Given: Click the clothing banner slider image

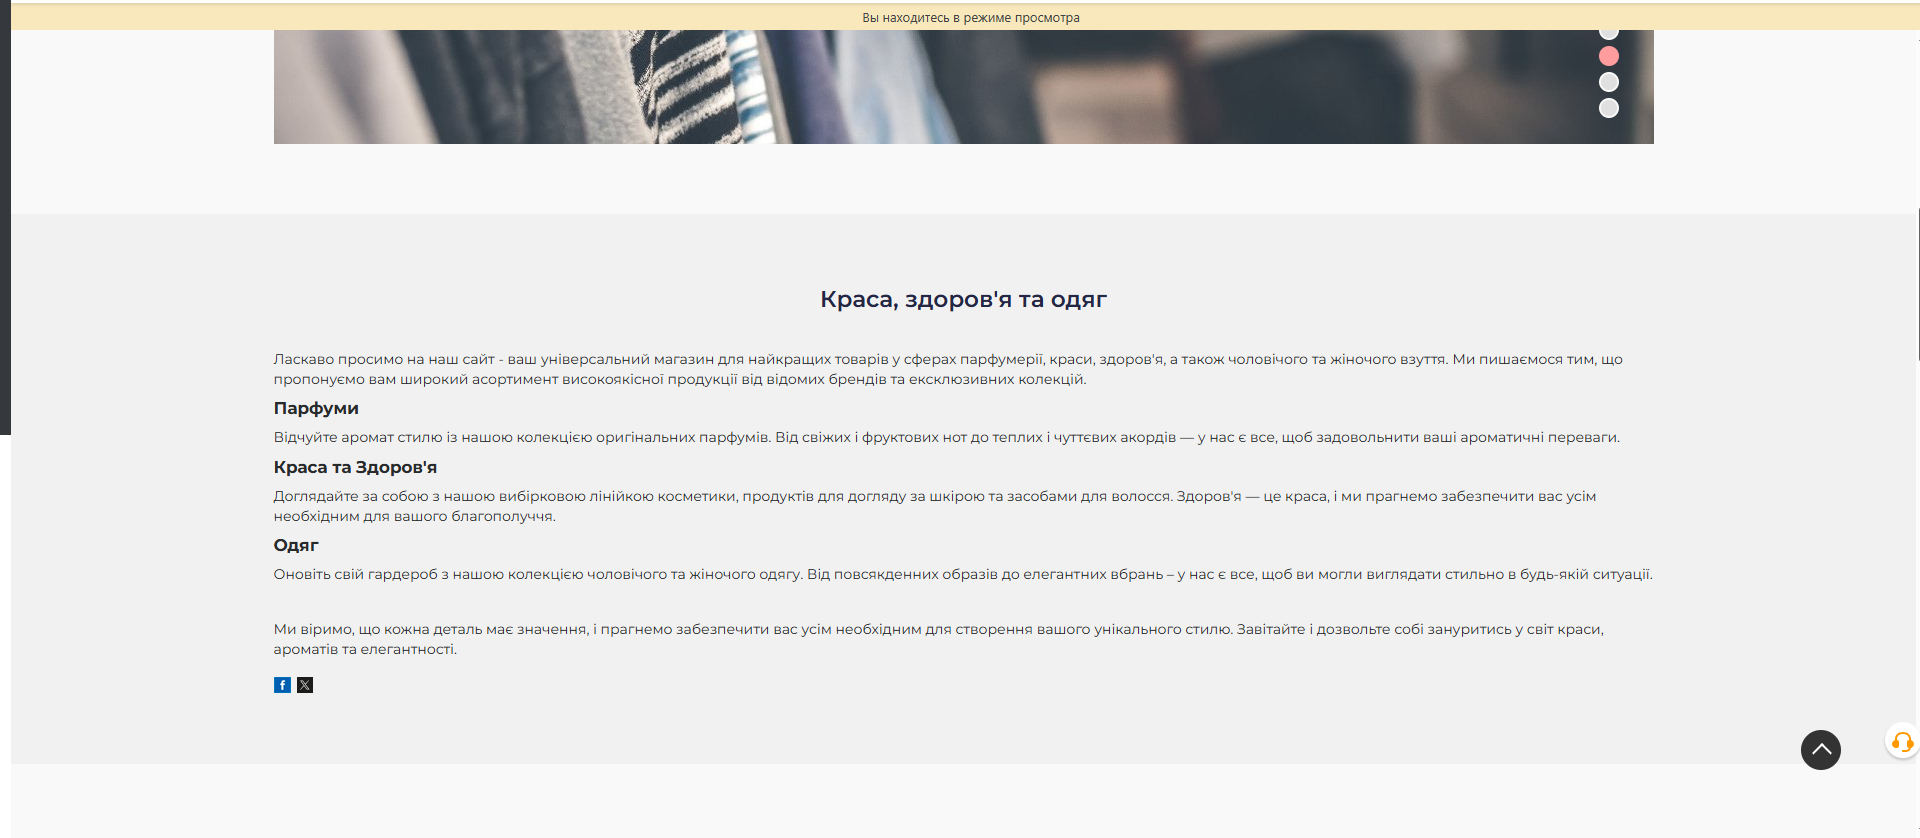Looking at the screenshot, I should [900, 88].
